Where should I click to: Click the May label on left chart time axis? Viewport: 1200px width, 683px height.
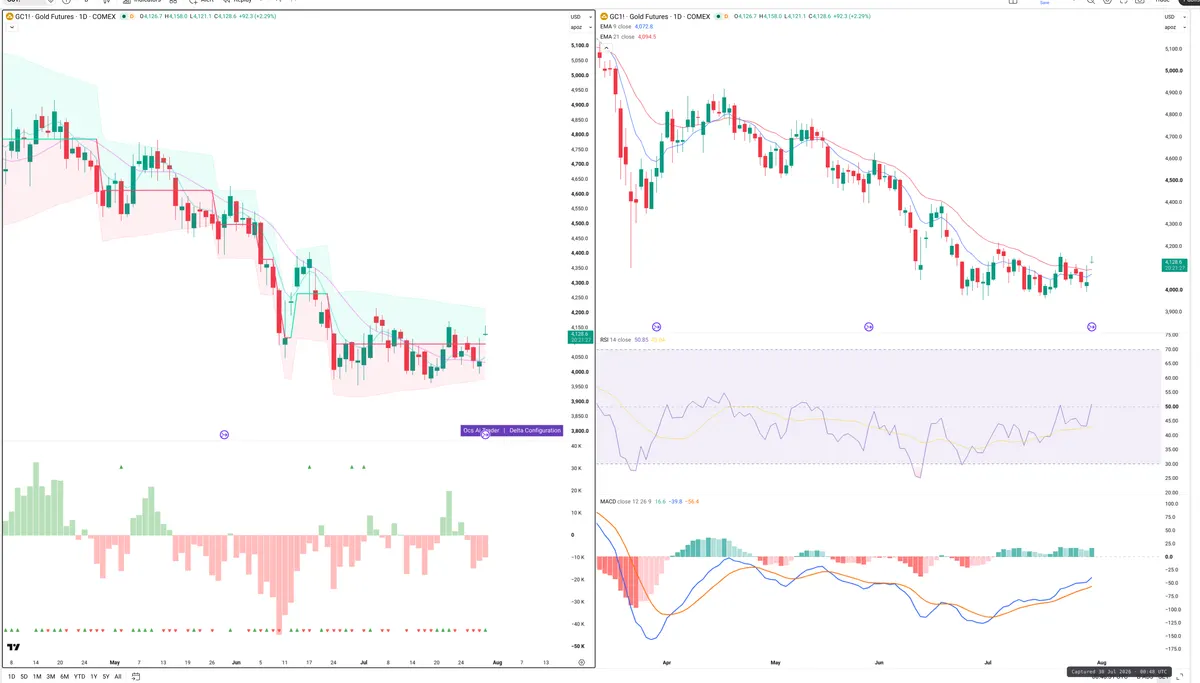coord(113,662)
